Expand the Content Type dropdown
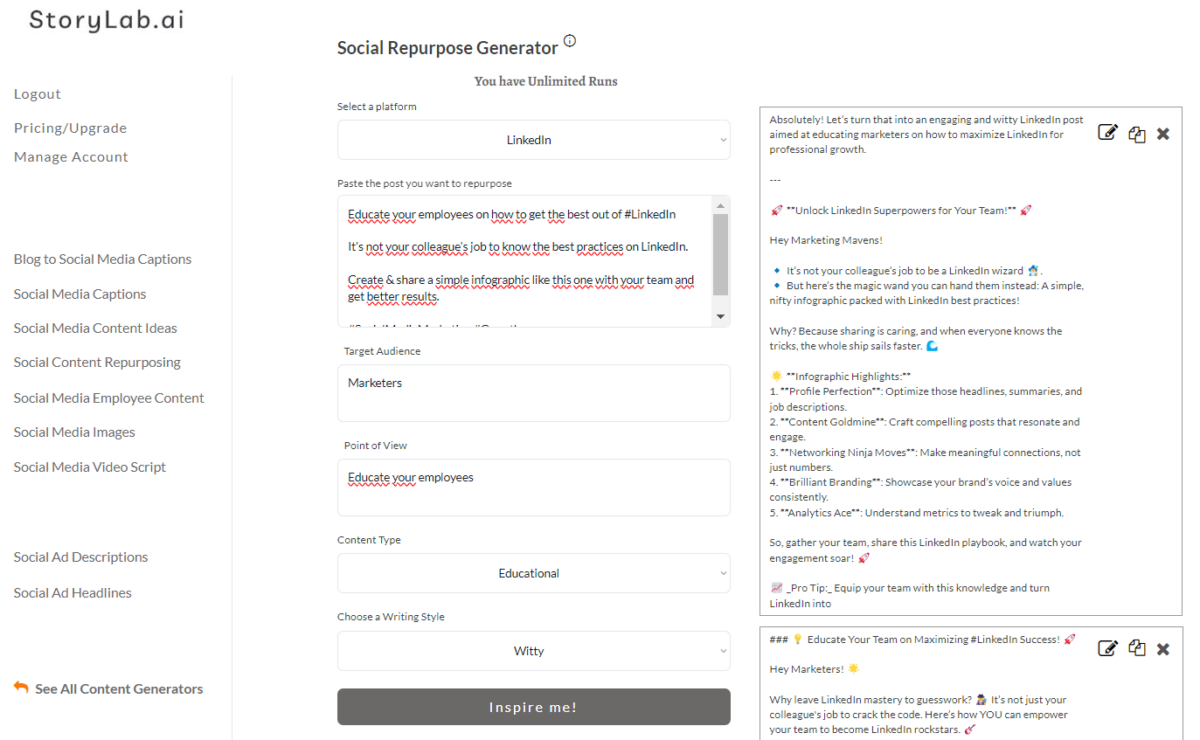Viewport: 1200px width, 740px height. (533, 573)
